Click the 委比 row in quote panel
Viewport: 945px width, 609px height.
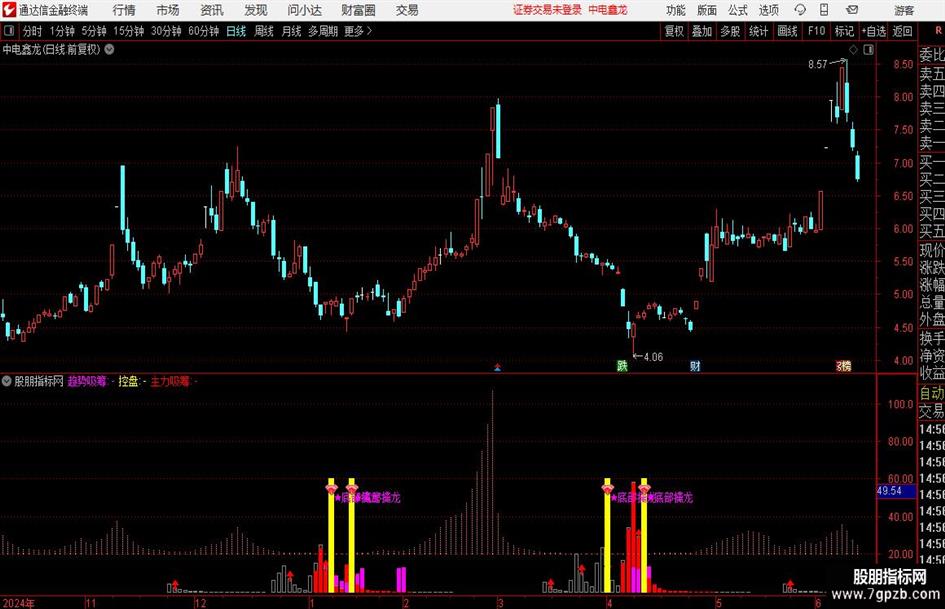932,55
